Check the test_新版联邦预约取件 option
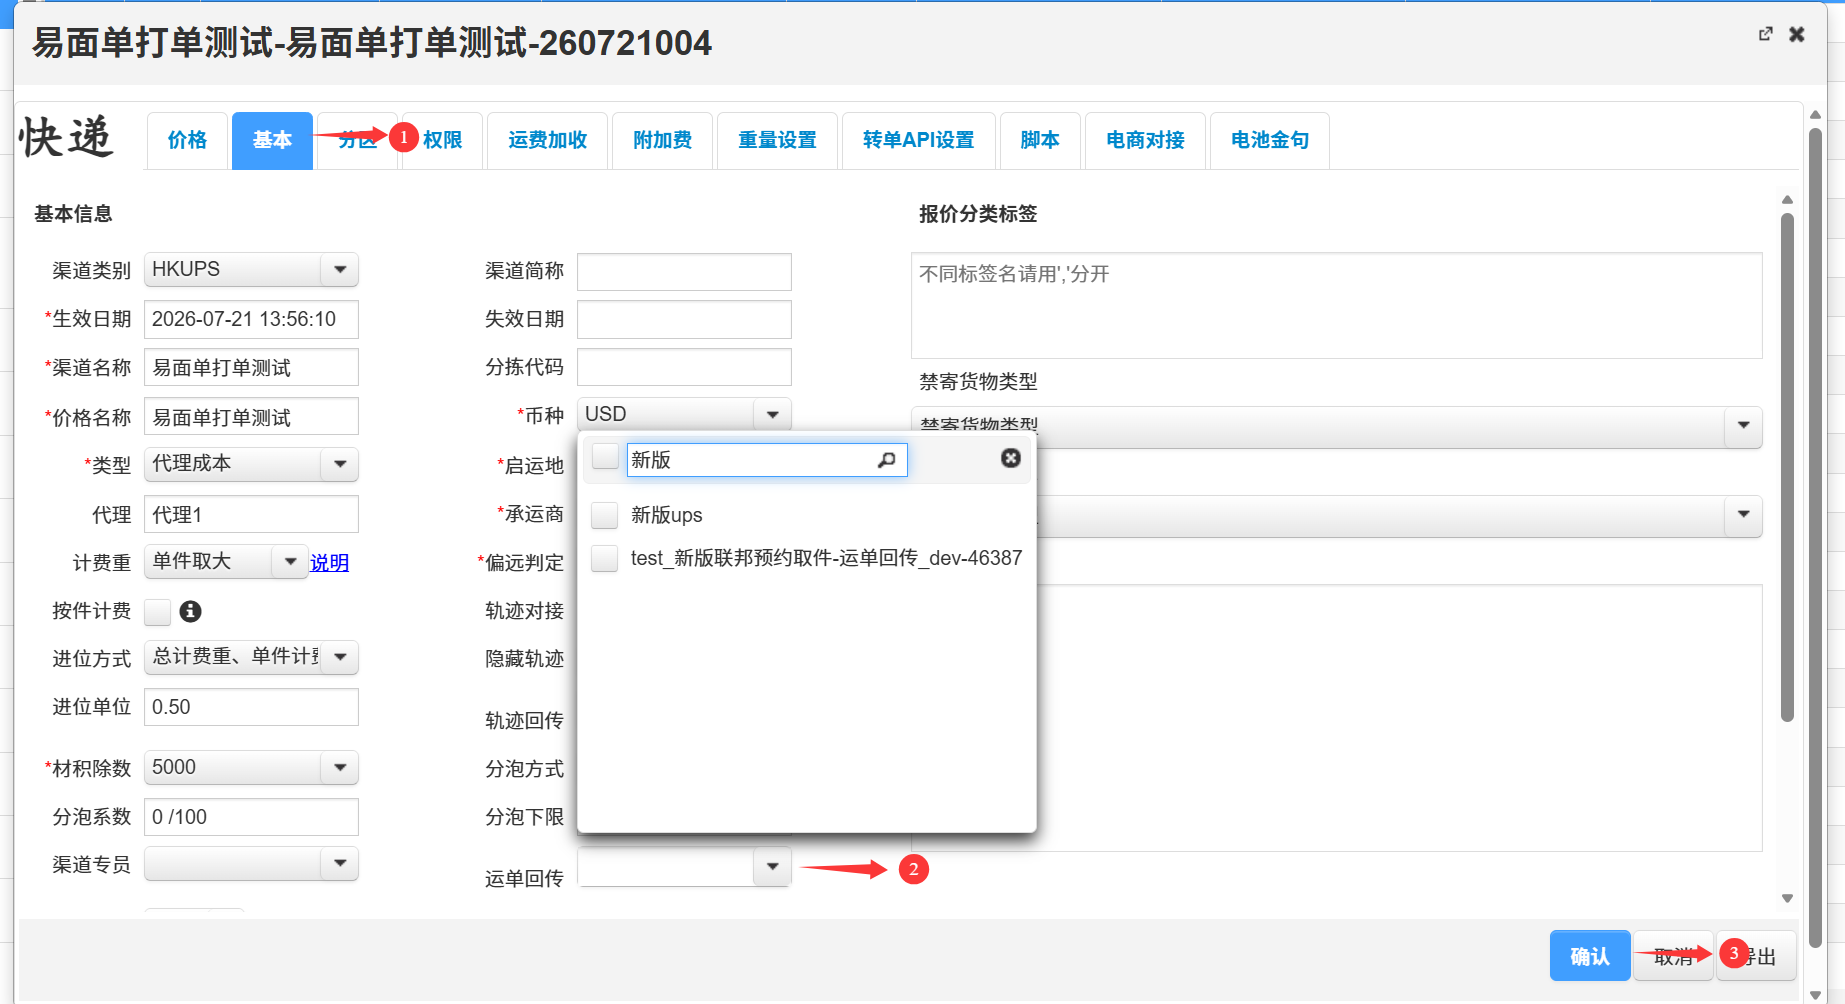The width and height of the screenshot is (1845, 1004). coord(605,558)
